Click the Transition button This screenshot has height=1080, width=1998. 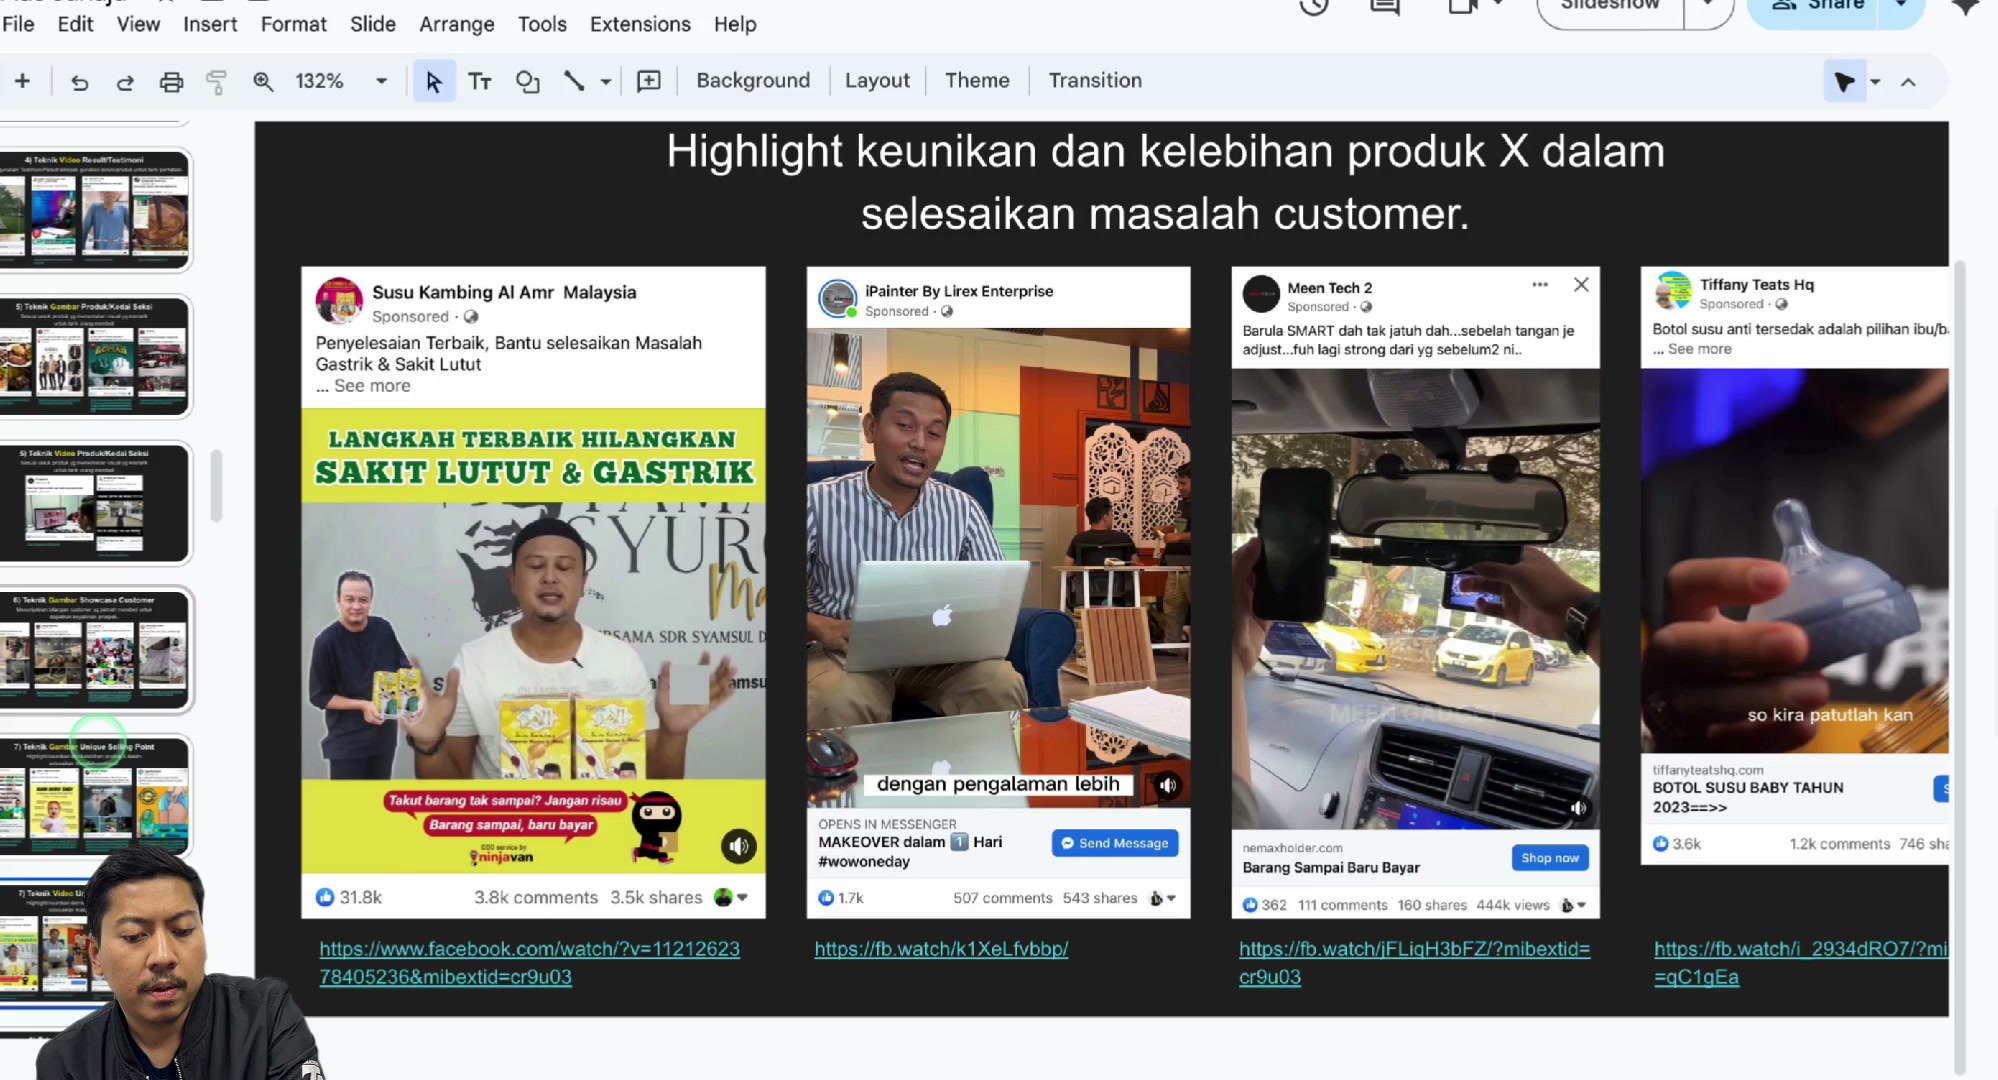coord(1095,81)
